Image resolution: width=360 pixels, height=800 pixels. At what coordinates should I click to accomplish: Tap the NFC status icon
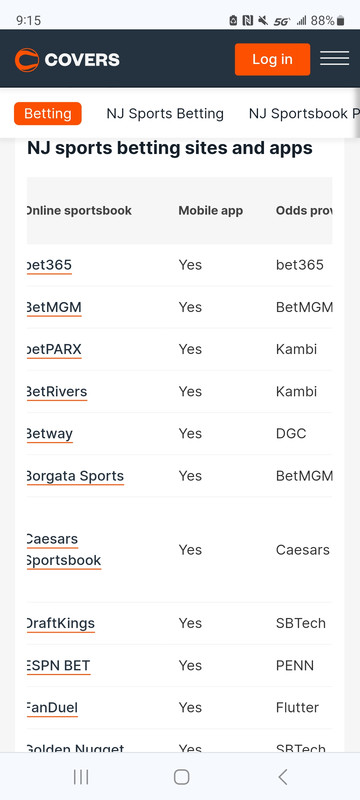click(248, 20)
